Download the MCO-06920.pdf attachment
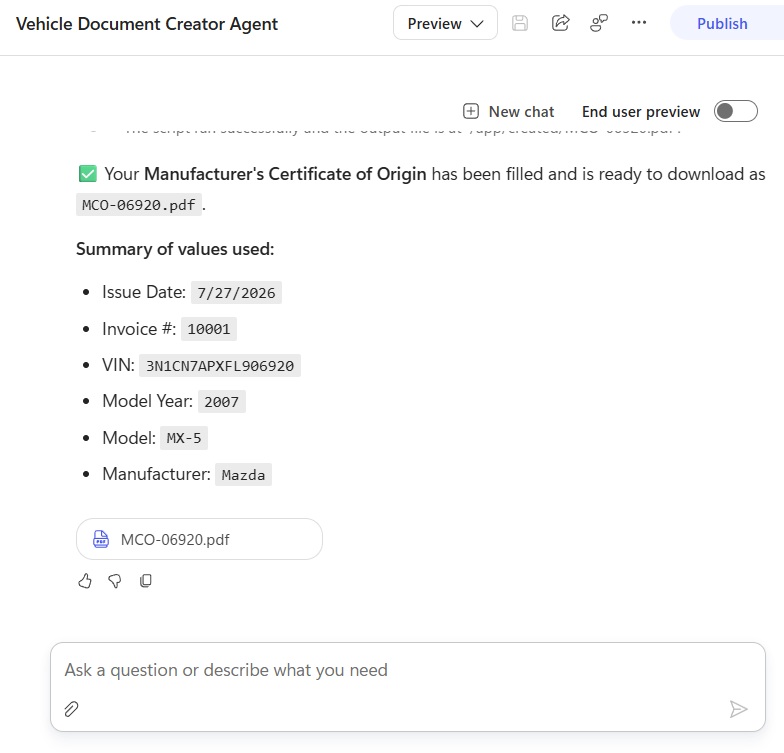 199,539
